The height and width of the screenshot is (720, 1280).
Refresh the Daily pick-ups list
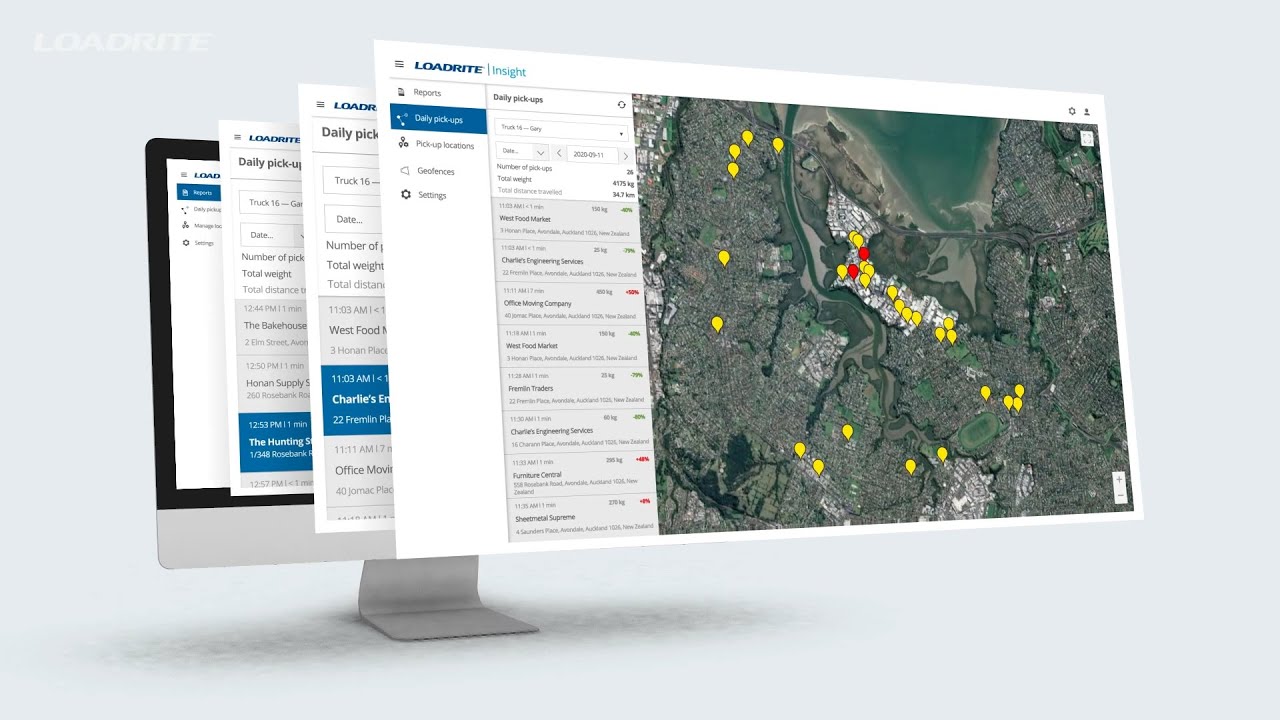621,104
